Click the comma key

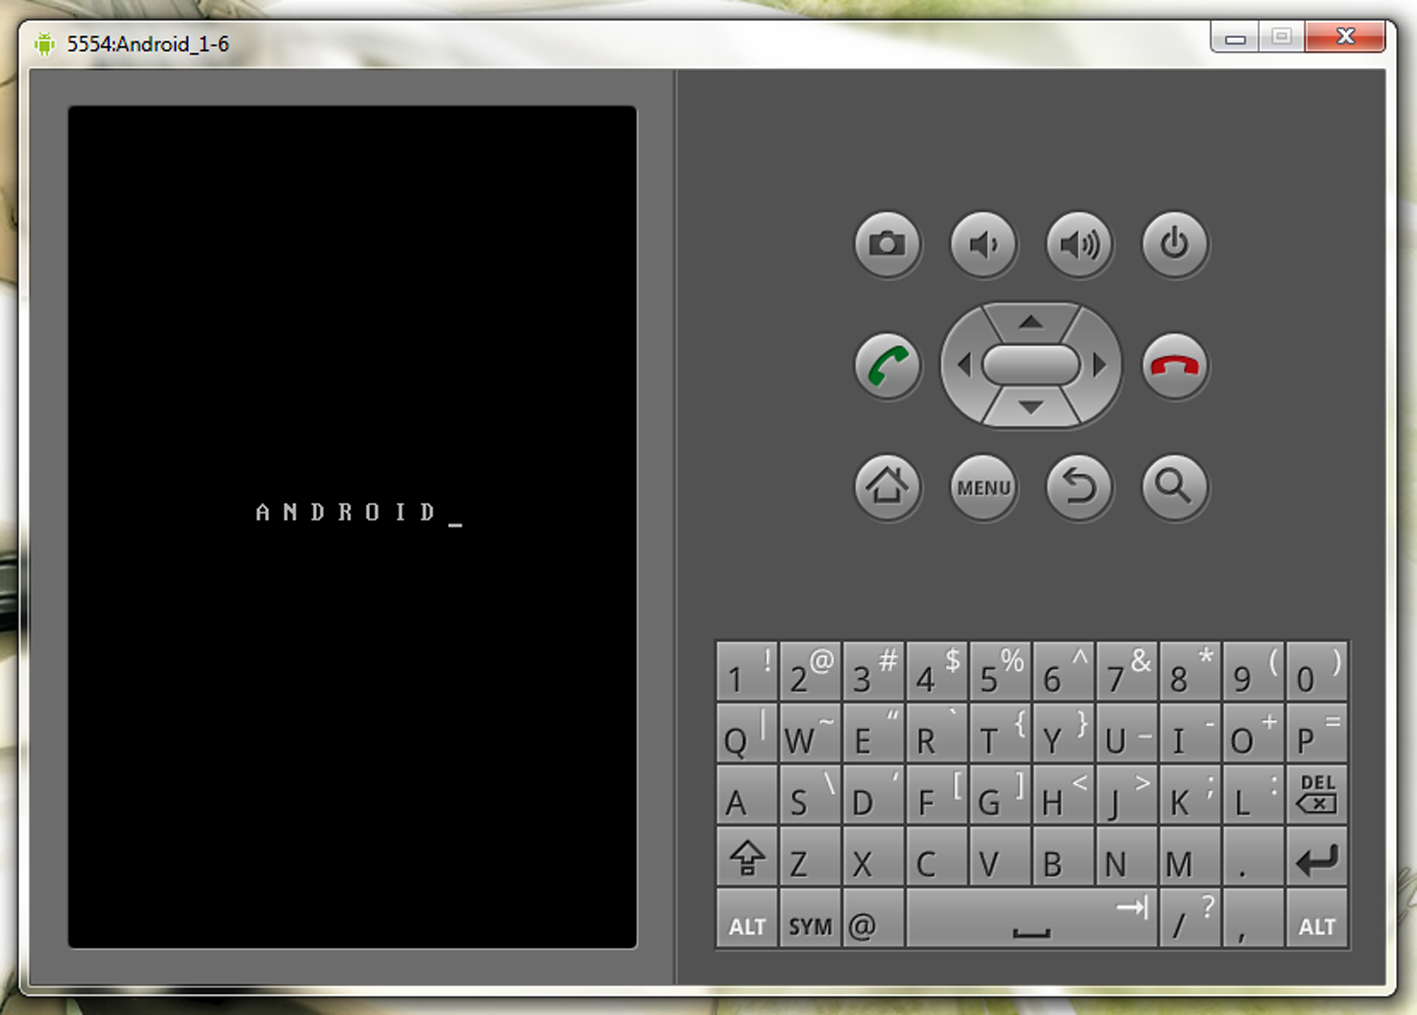(1253, 918)
